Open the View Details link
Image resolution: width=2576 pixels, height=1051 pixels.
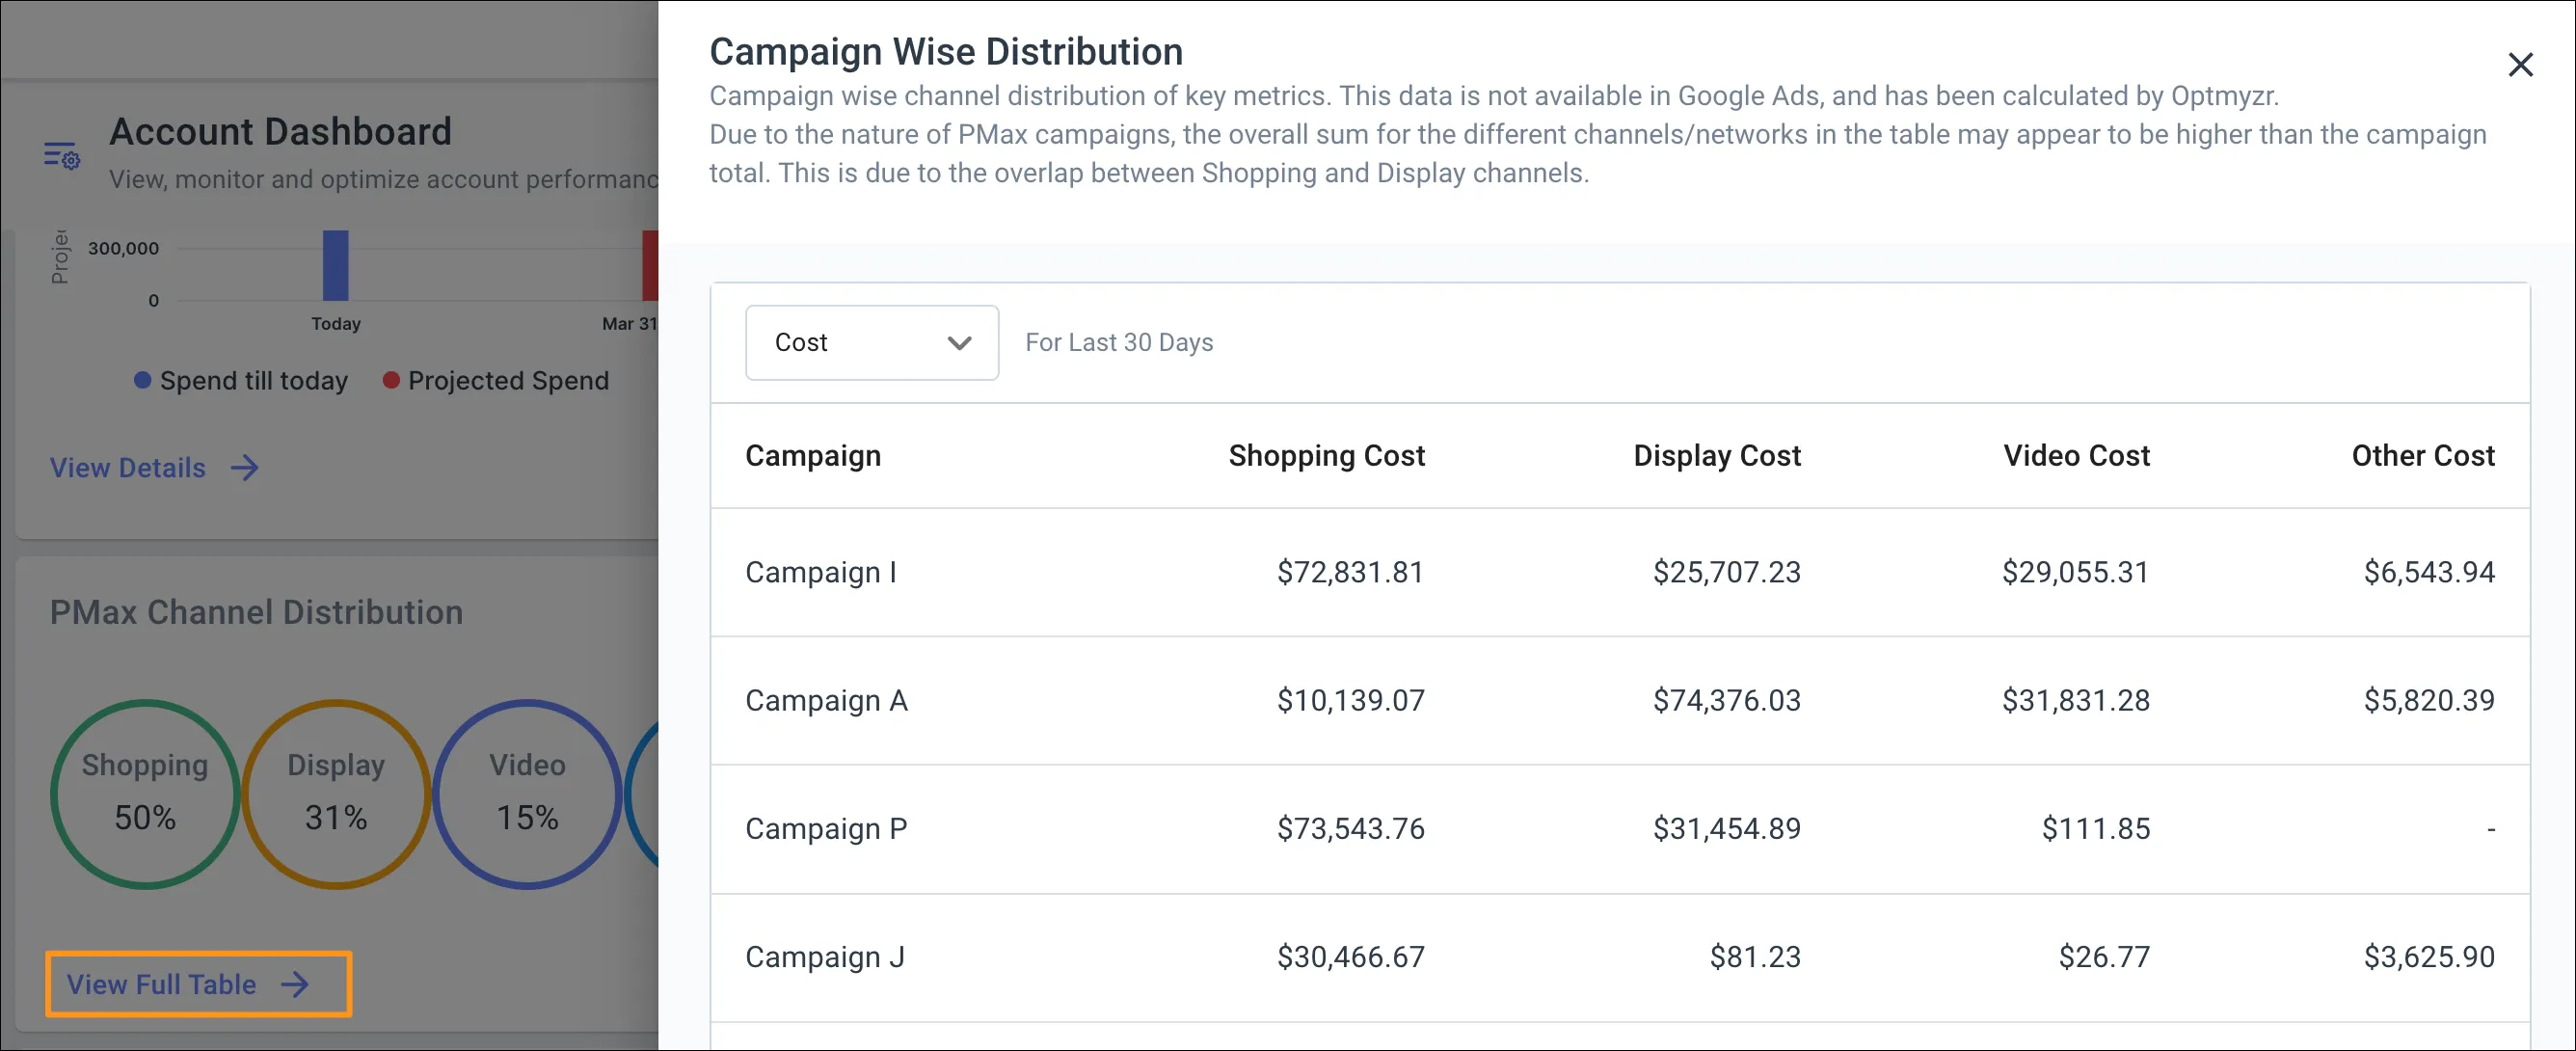click(128, 468)
